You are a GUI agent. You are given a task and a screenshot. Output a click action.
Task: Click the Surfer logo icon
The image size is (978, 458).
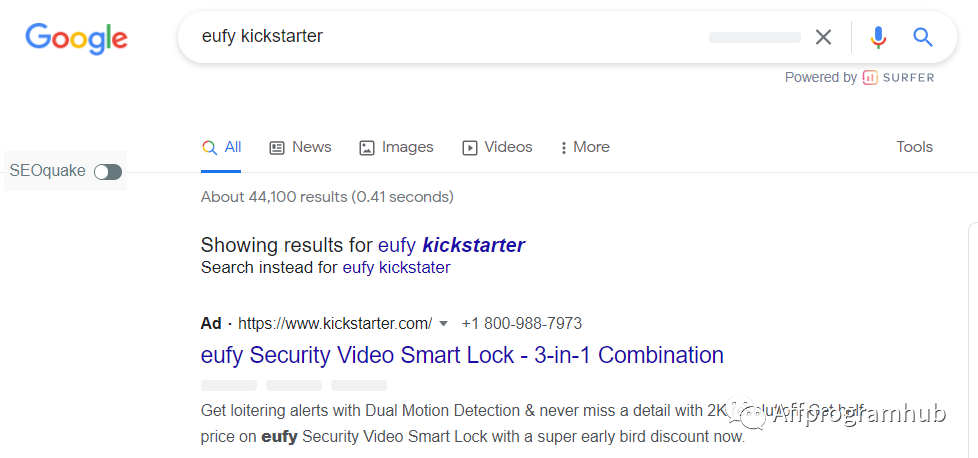[x=870, y=77]
